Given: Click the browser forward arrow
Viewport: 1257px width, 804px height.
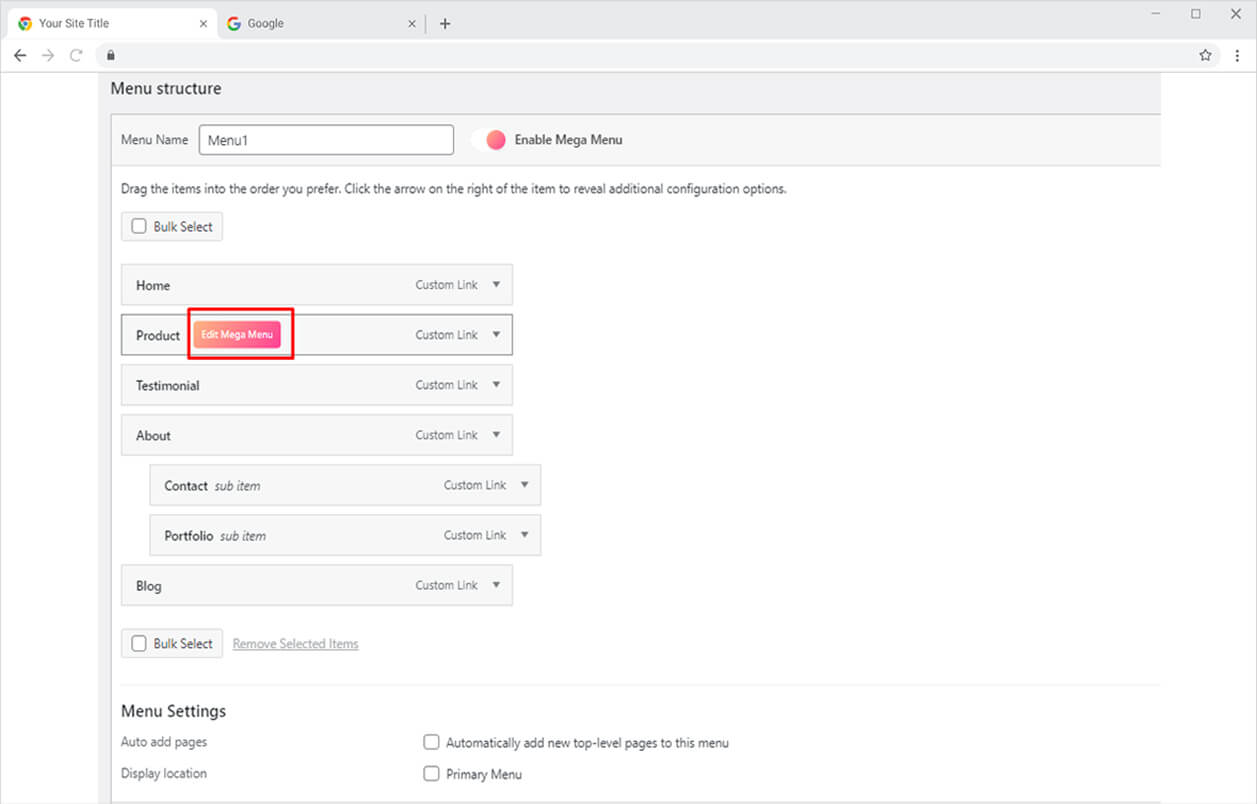Looking at the screenshot, I should 48,55.
